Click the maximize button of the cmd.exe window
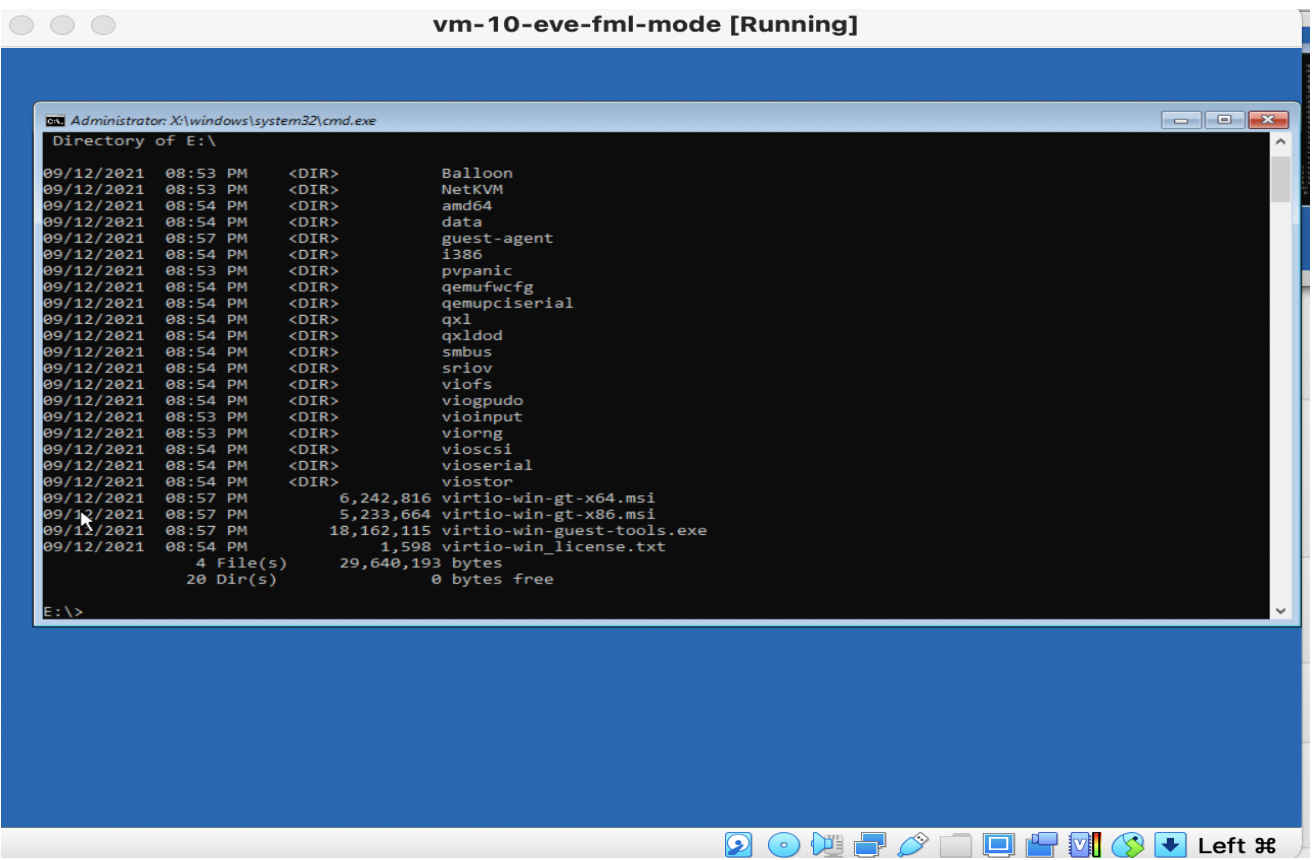The height and width of the screenshot is (860, 1314). click(1224, 119)
